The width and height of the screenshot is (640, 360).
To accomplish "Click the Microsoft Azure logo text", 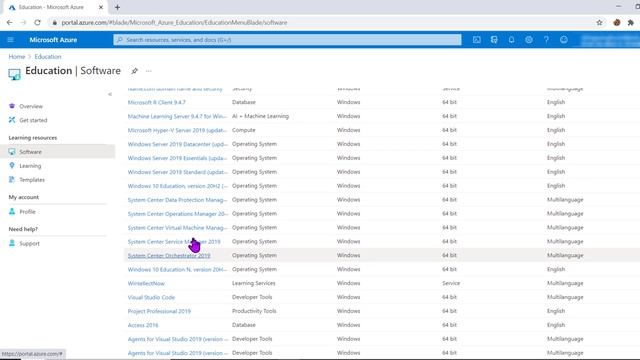I will (53, 40).
